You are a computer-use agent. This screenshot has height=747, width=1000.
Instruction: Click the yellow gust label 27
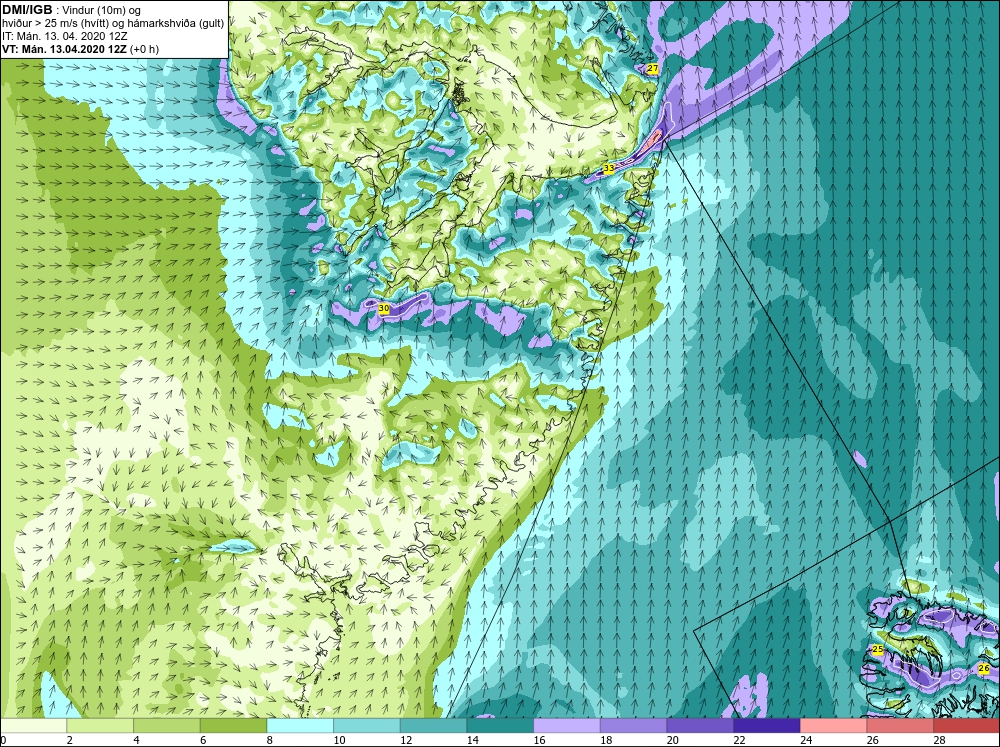(652, 69)
